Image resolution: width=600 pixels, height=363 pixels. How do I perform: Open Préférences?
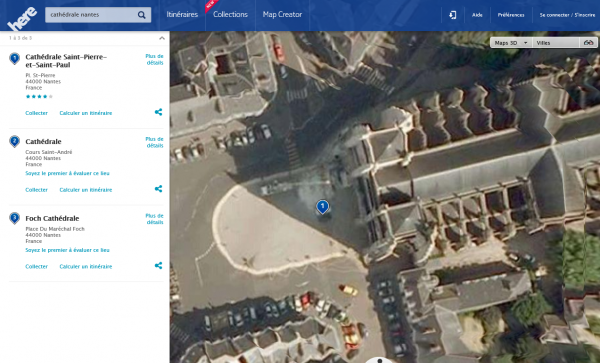pyautogui.click(x=511, y=15)
